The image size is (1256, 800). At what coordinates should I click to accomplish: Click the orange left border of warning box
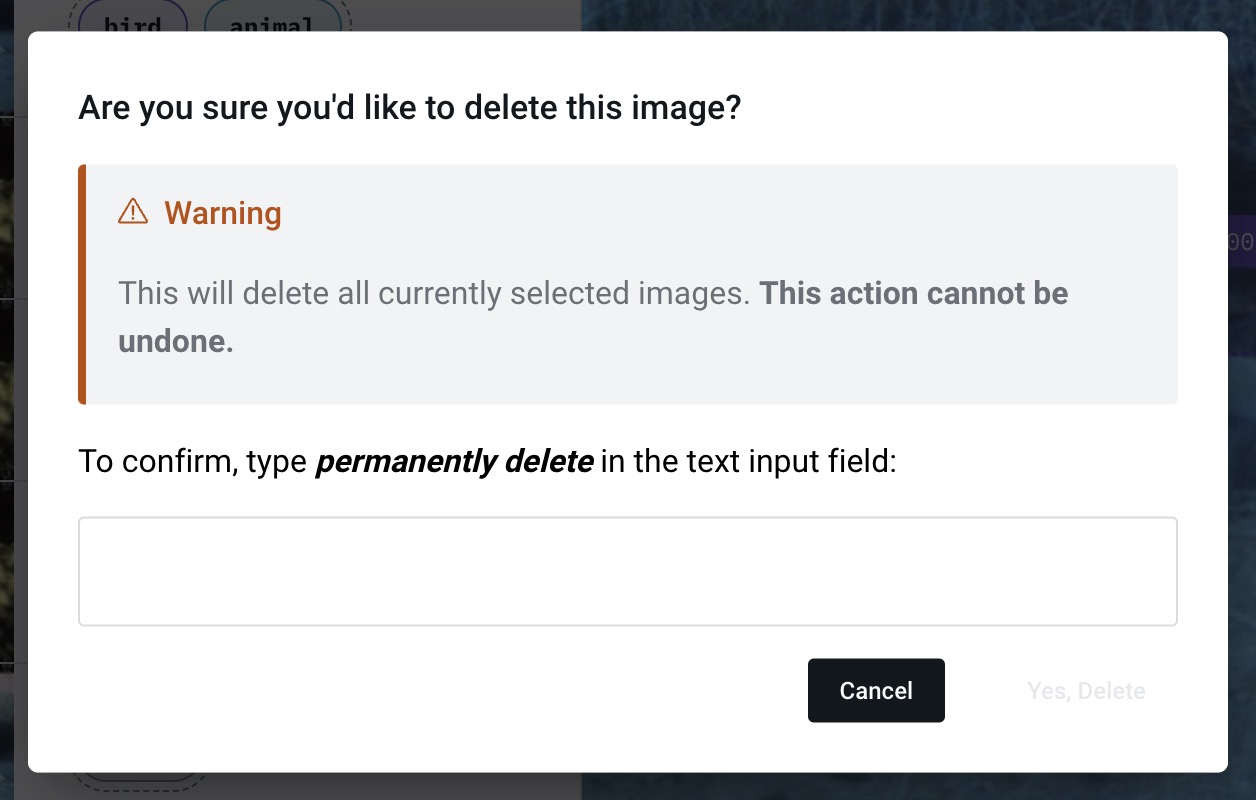click(82, 284)
